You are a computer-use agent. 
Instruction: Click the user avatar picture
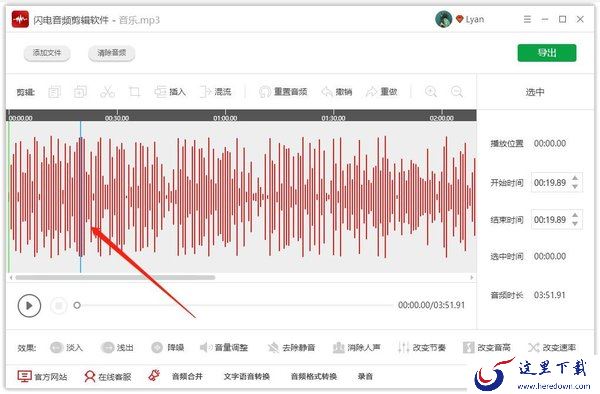[x=443, y=19]
